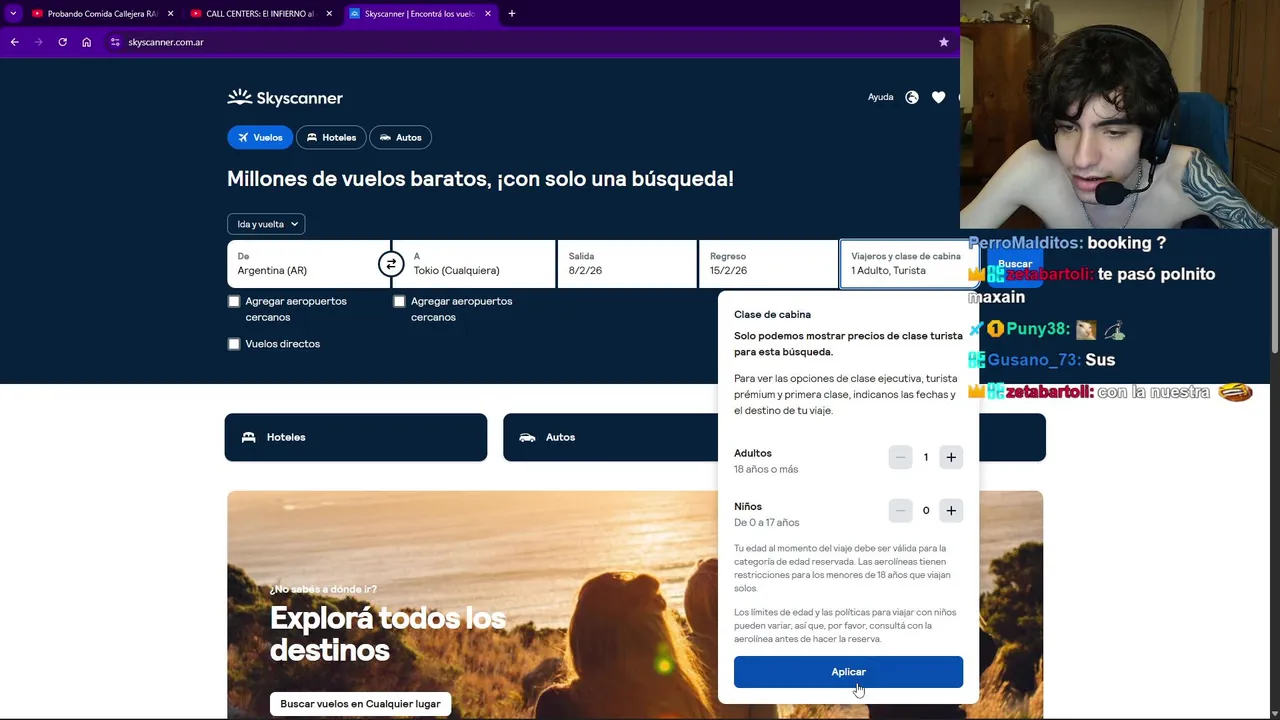Switch to the 'Probando Comida Callejera' YouTube tab
The image size is (1280, 720).
tap(95, 14)
